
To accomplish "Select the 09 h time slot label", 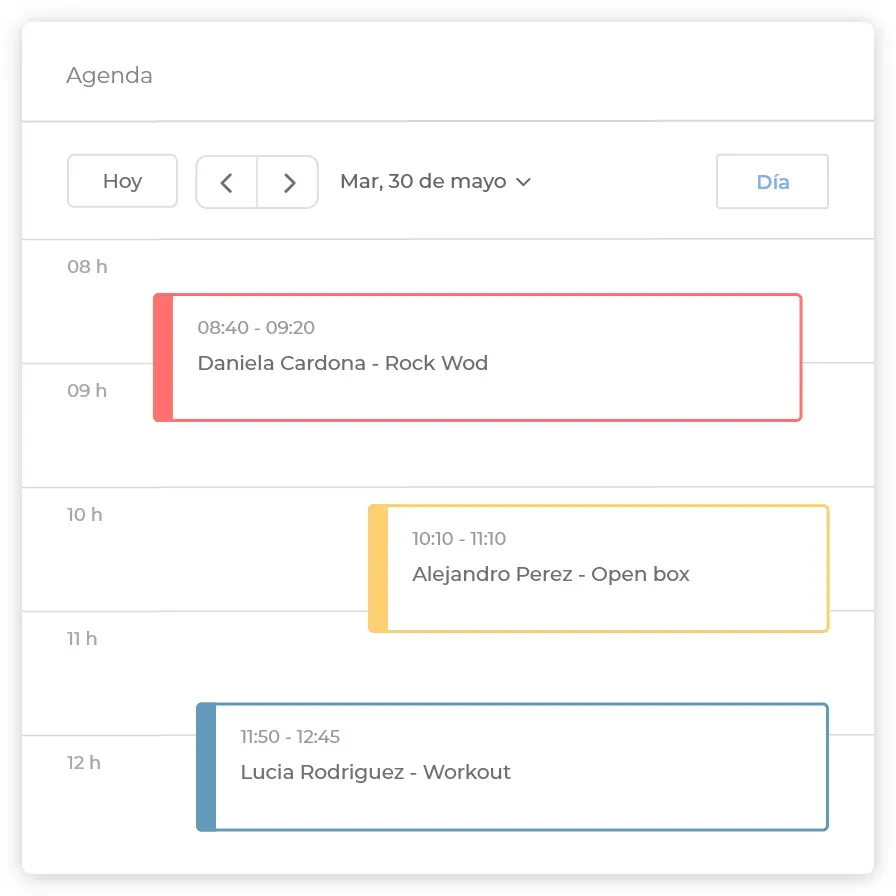I will pyautogui.click(x=87, y=391).
